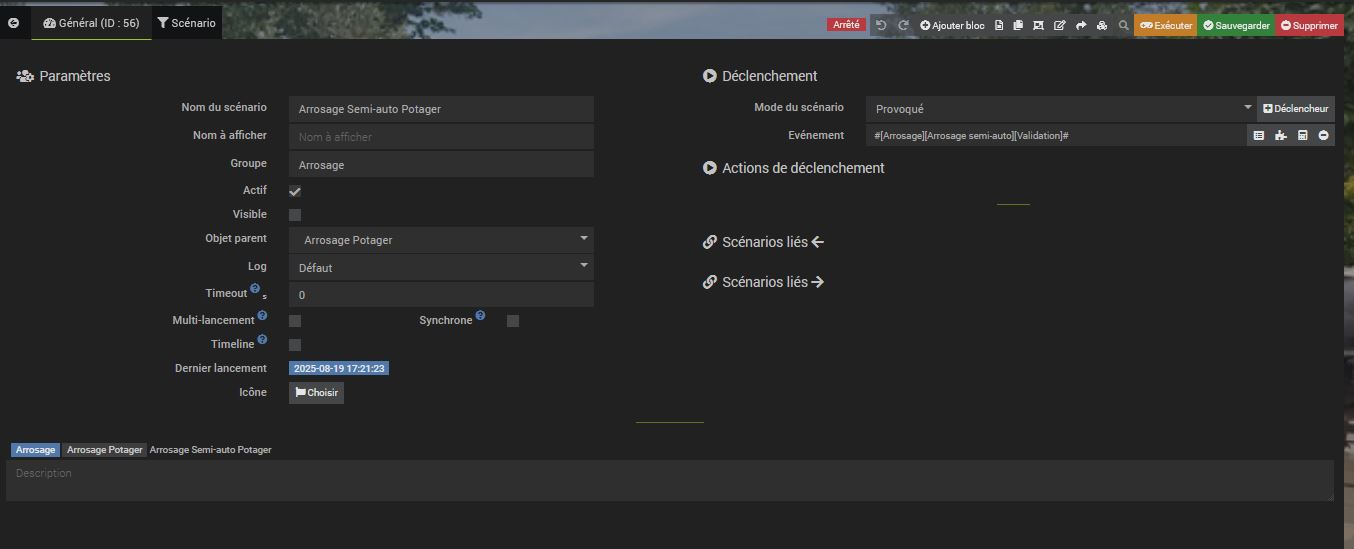Open the search magnifier icon
This screenshot has width=1354, height=549.
pos(1123,25)
